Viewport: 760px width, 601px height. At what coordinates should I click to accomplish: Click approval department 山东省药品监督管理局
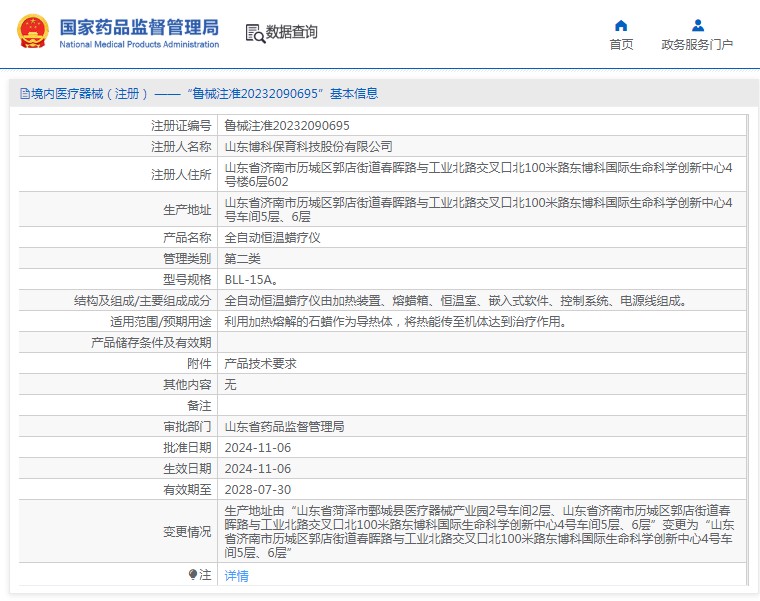click(284, 426)
